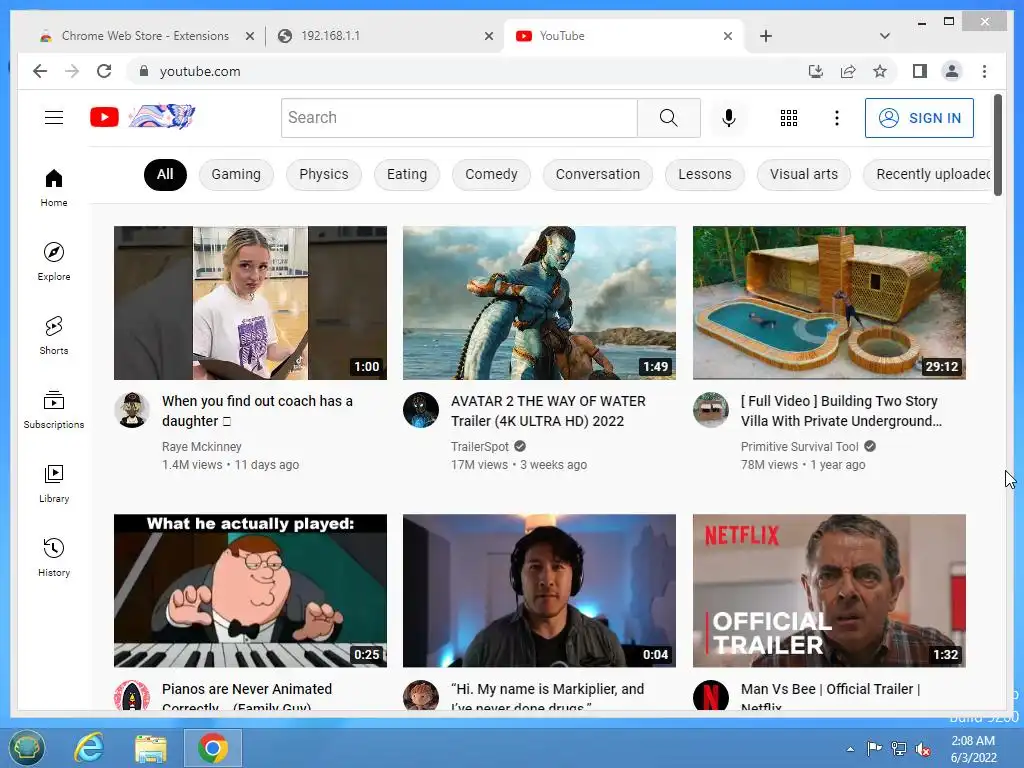
Task: Open Subscriptions in sidebar
Action: [54, 409]
